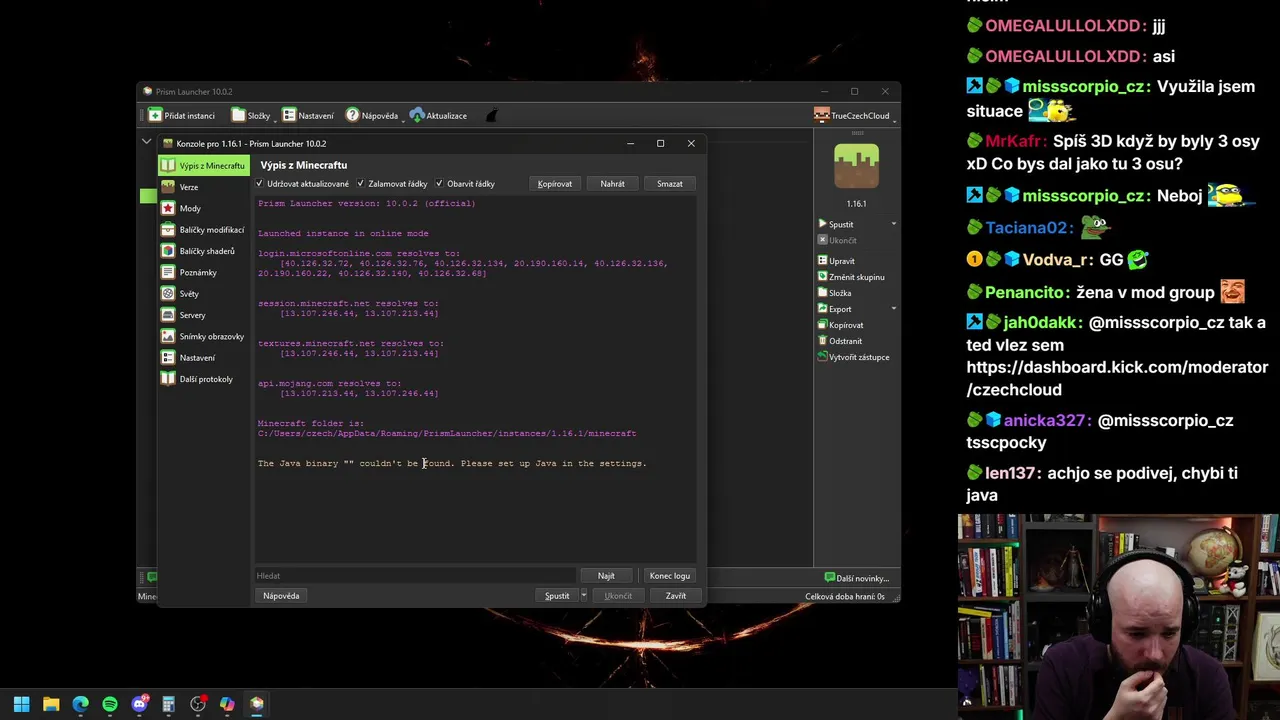
Task: Open the dashboard.kick.com link in chat
Action: coord(1117,378)
